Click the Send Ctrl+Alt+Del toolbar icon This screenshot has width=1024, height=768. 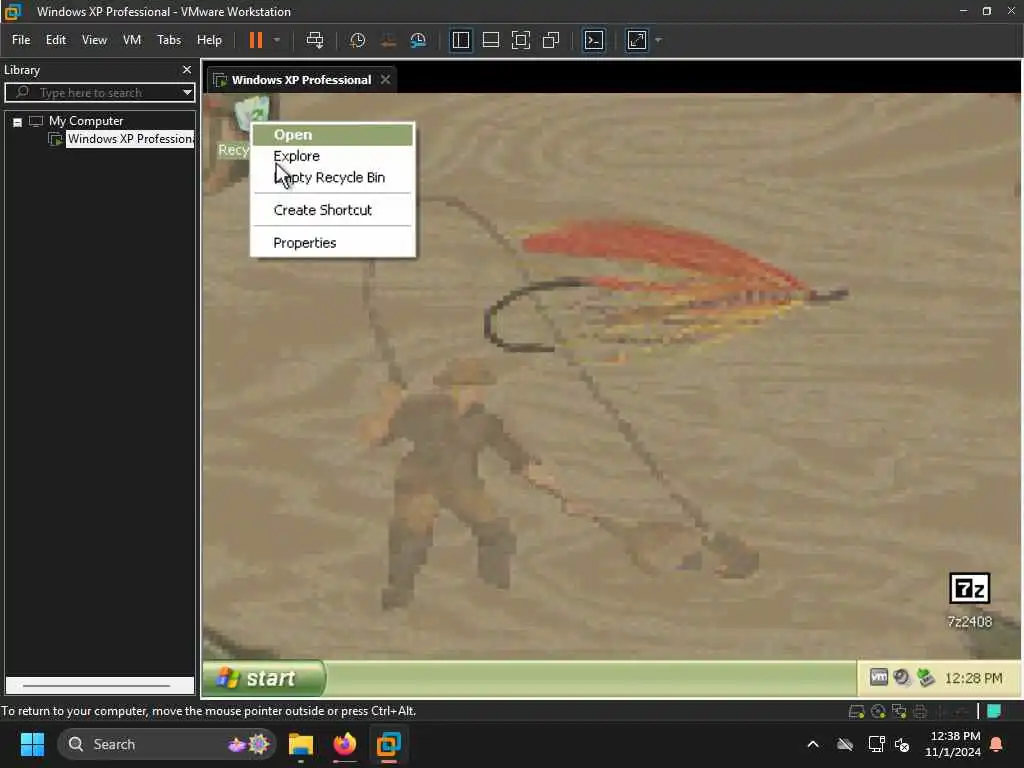tap(315, 40)
